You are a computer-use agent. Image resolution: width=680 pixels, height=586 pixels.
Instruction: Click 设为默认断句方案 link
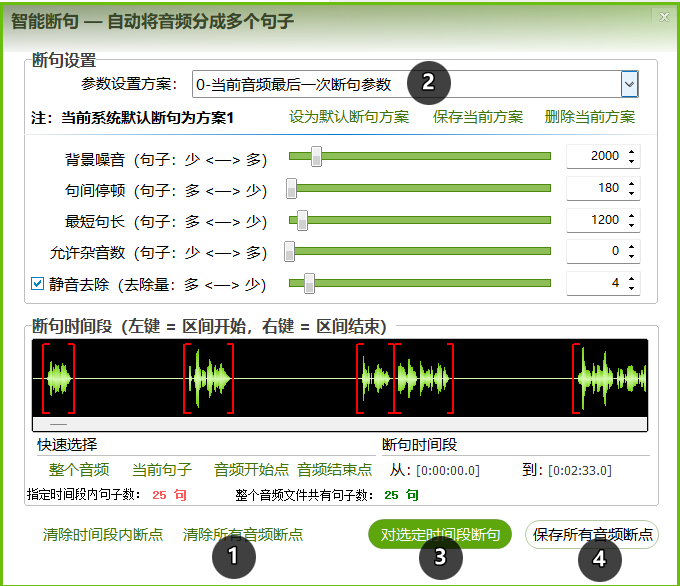349,117
